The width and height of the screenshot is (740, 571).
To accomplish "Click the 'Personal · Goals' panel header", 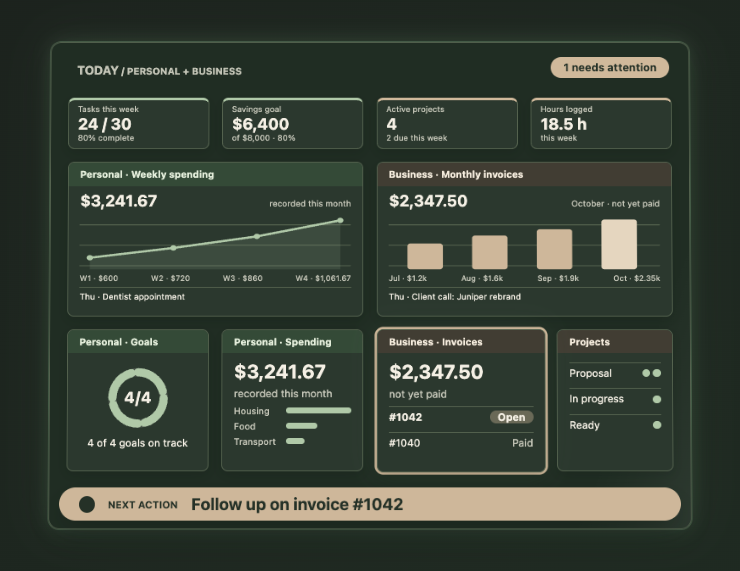I will [138, 342].
